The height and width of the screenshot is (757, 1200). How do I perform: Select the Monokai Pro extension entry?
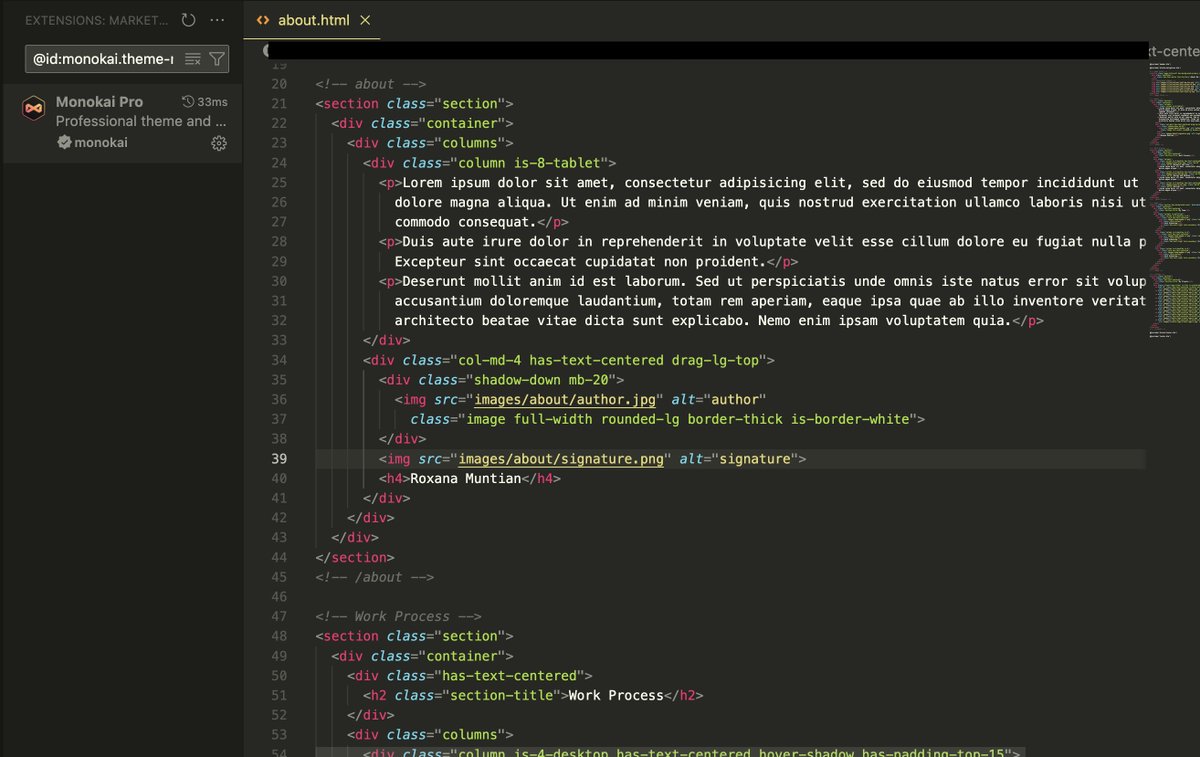(120, 120)
